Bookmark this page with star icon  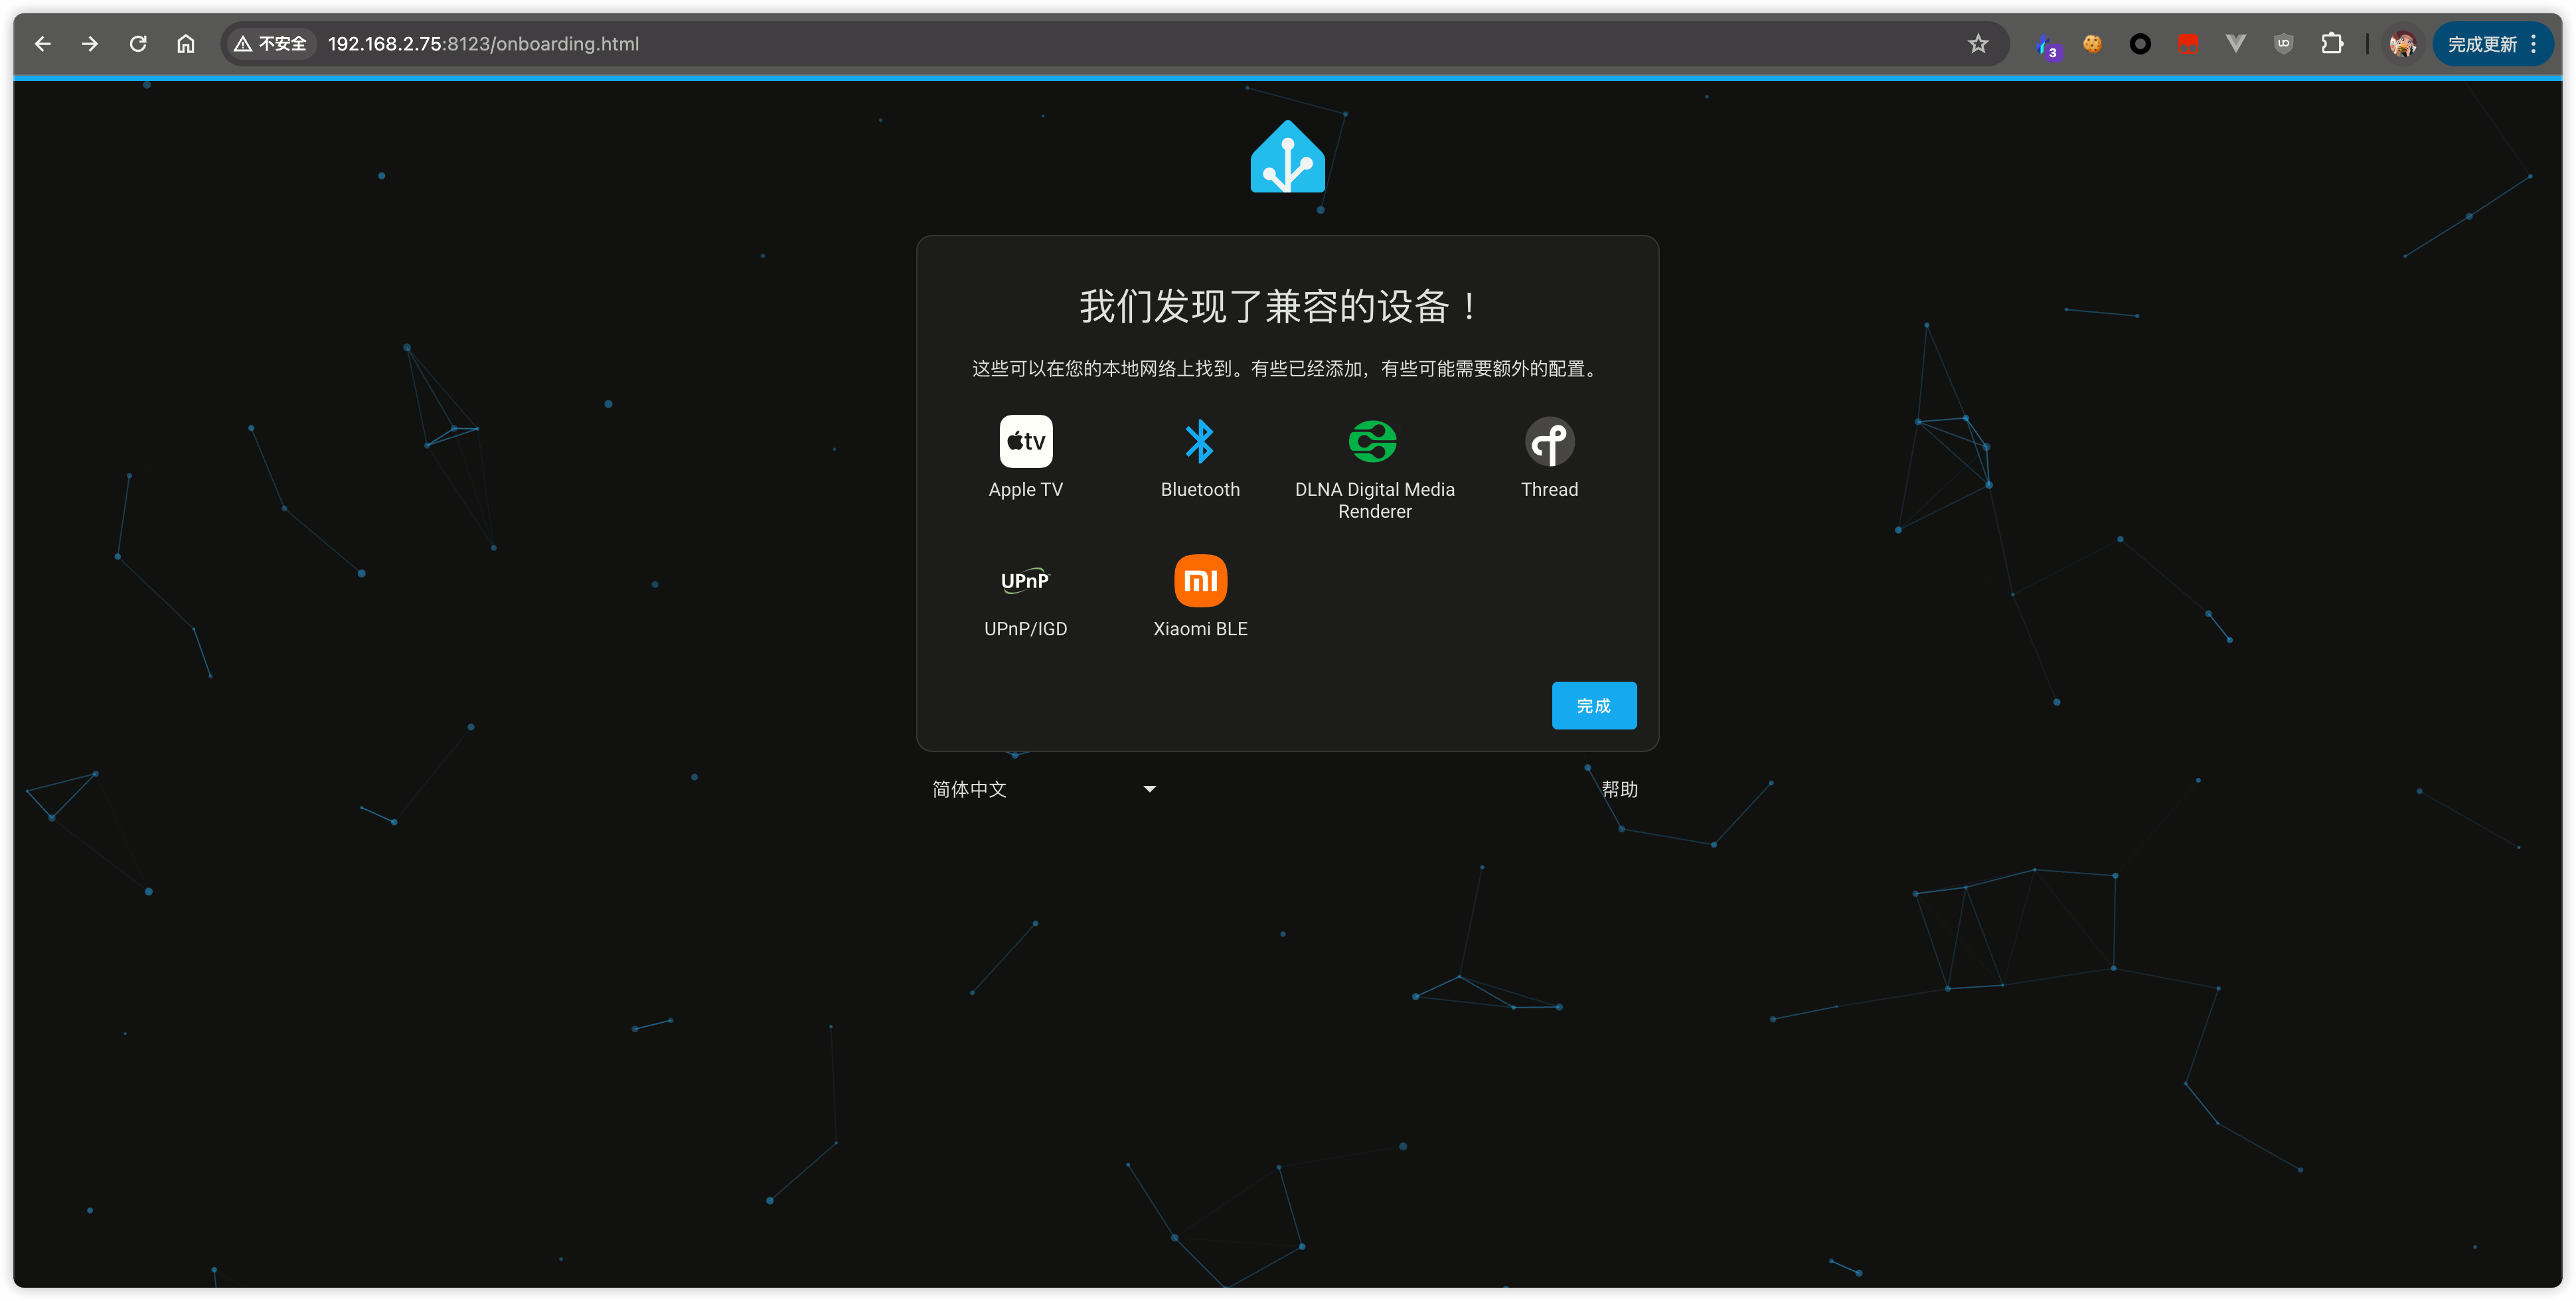(x=1977, y=44)
